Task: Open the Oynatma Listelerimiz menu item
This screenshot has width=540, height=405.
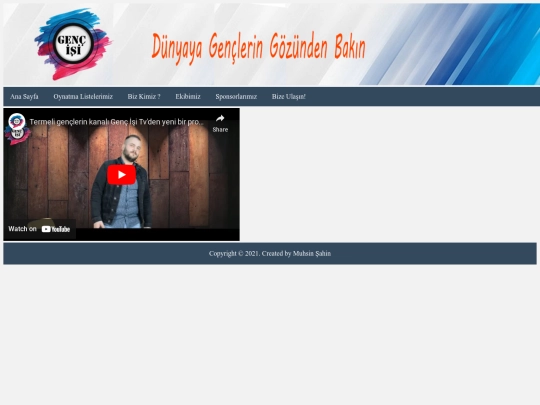Action: click(x=83, y=97)
